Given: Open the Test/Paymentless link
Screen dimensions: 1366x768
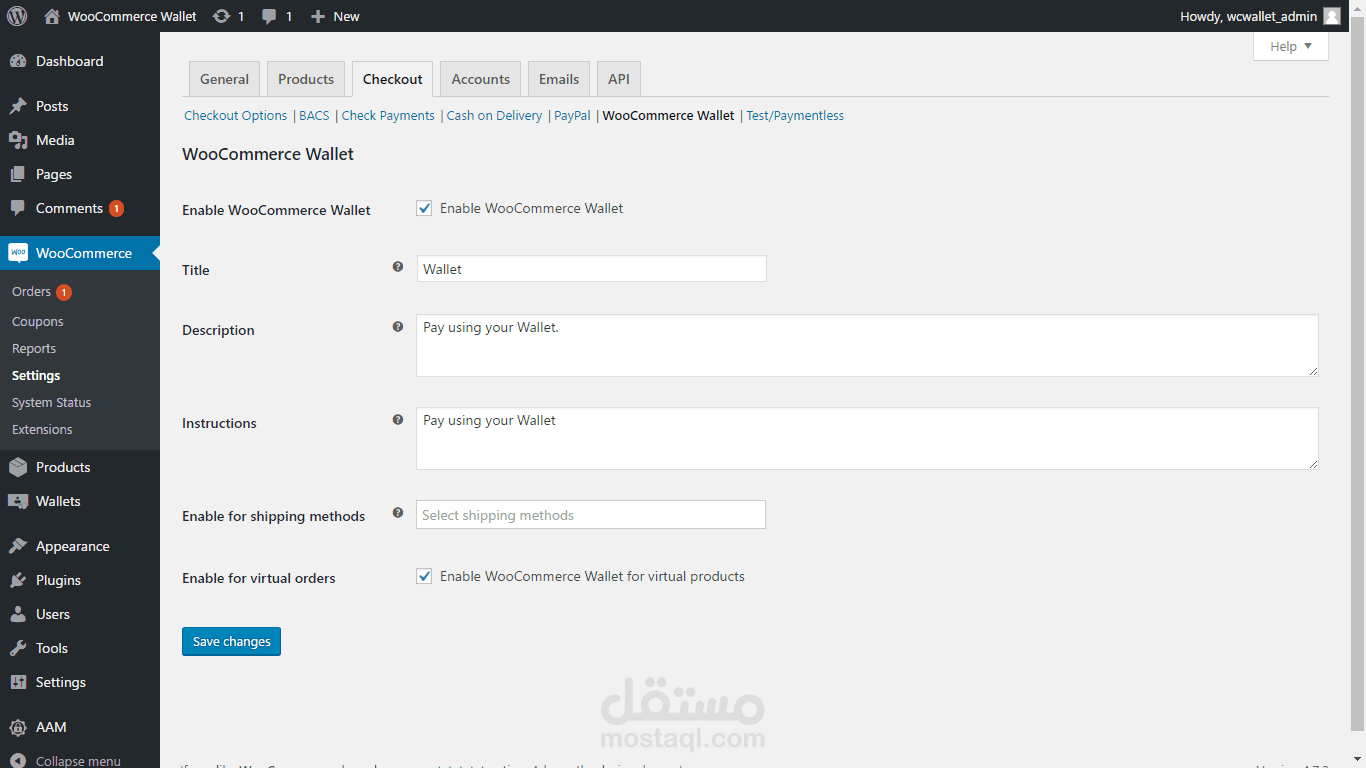Looking at the screenshot, I should pyautogui.click(x=795, y=116).
